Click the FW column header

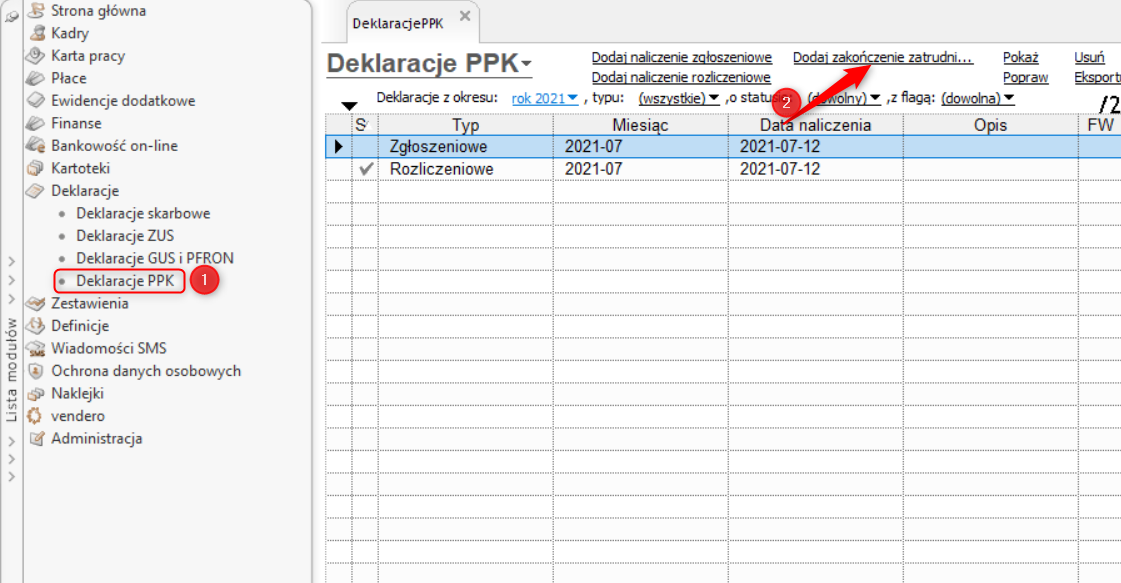click(x=1100, y=125)
